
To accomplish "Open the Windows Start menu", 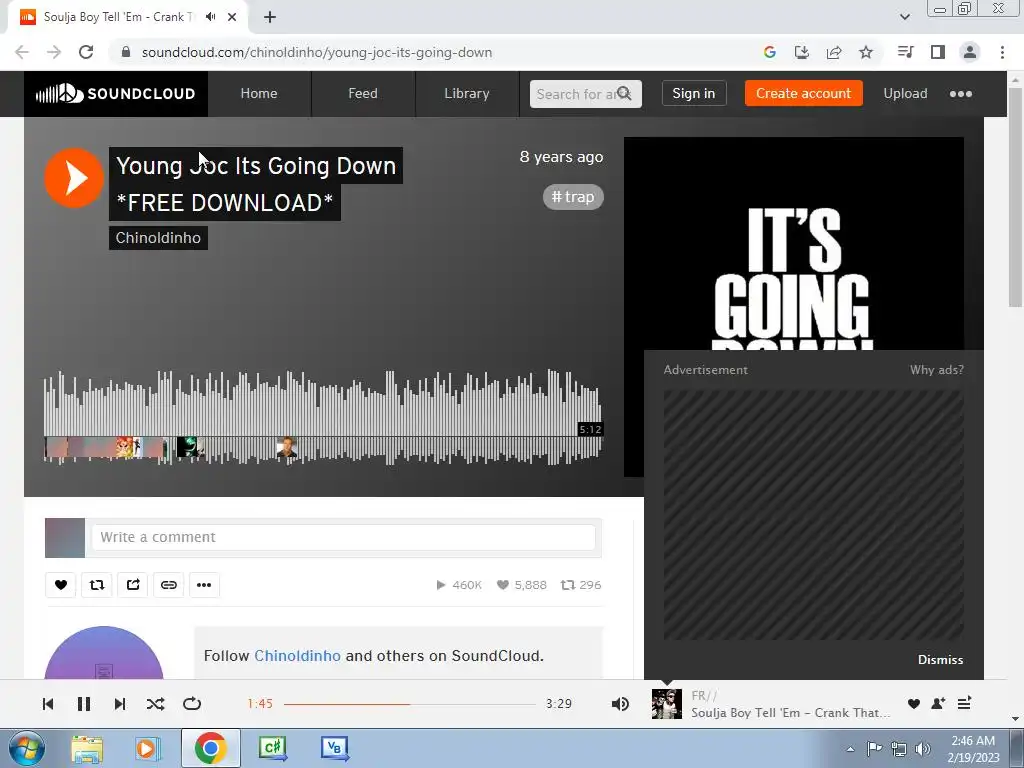I will tap(27, 748).
